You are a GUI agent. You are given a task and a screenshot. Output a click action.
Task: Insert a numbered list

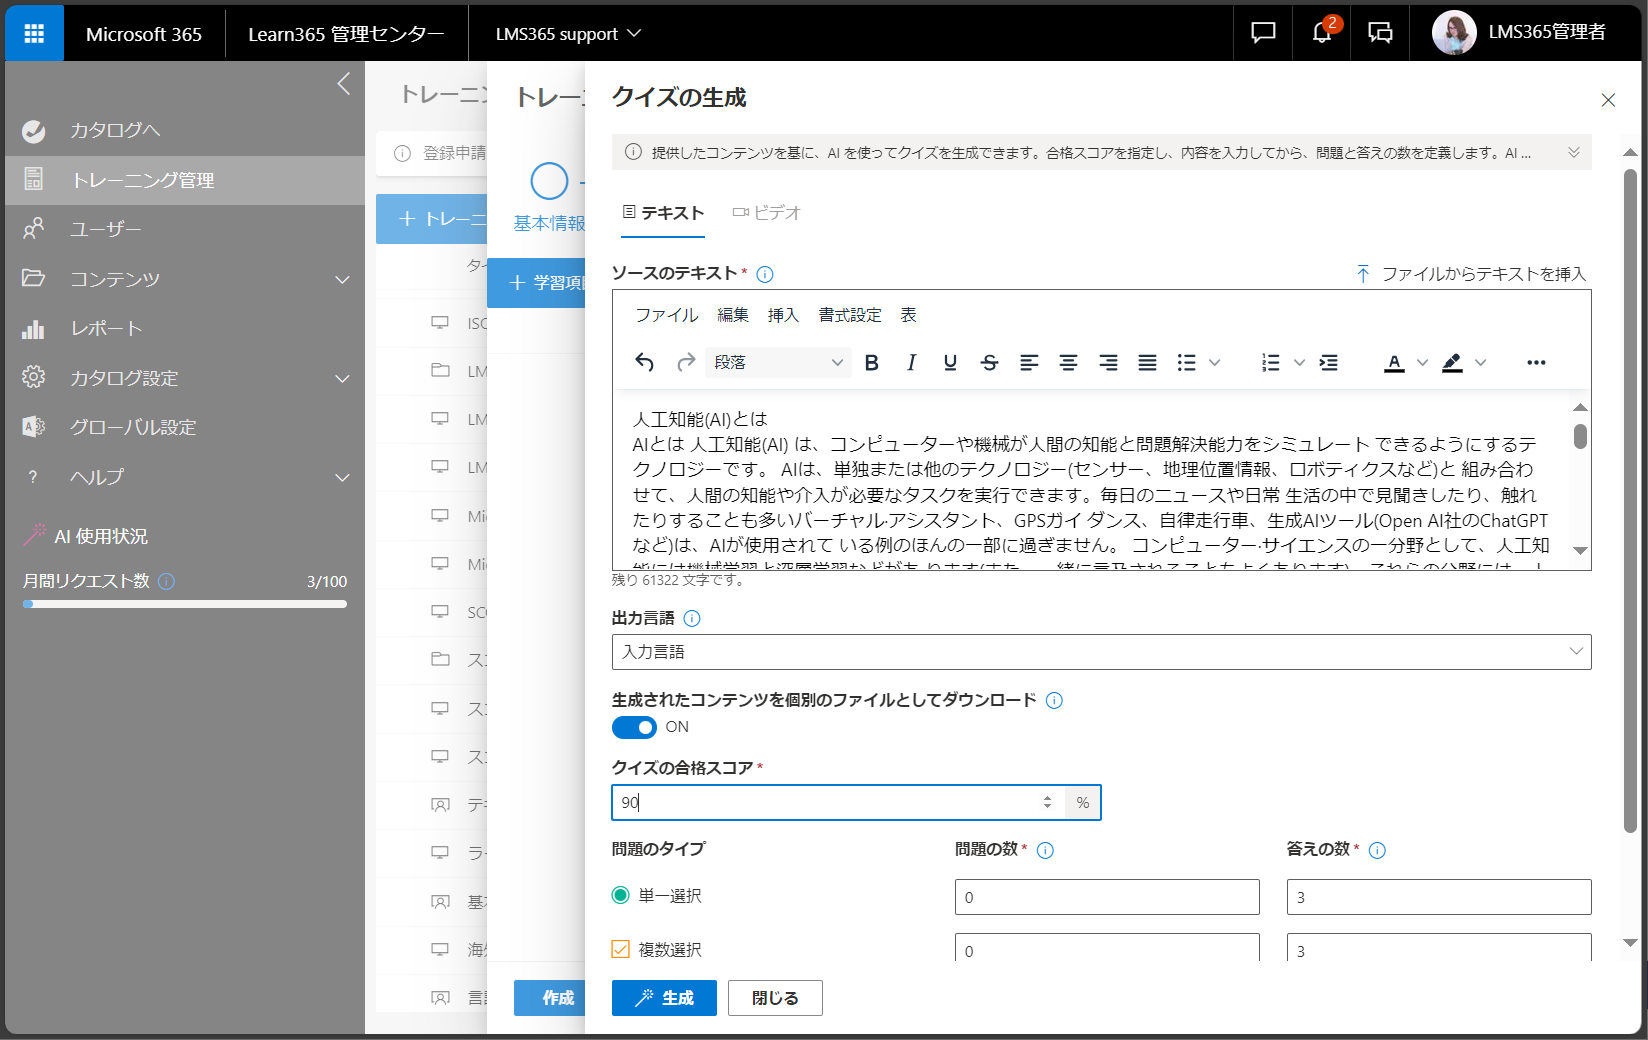(1271, 362)
